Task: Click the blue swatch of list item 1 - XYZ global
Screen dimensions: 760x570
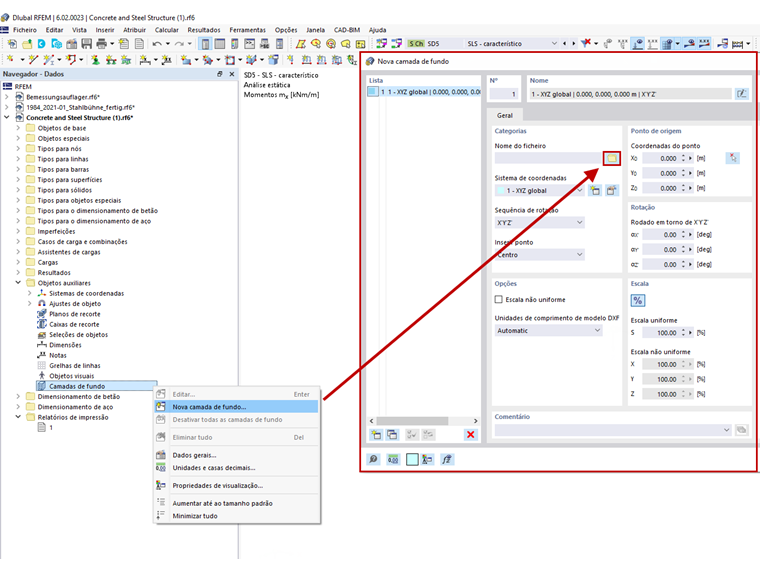Action: pos(373,92)
